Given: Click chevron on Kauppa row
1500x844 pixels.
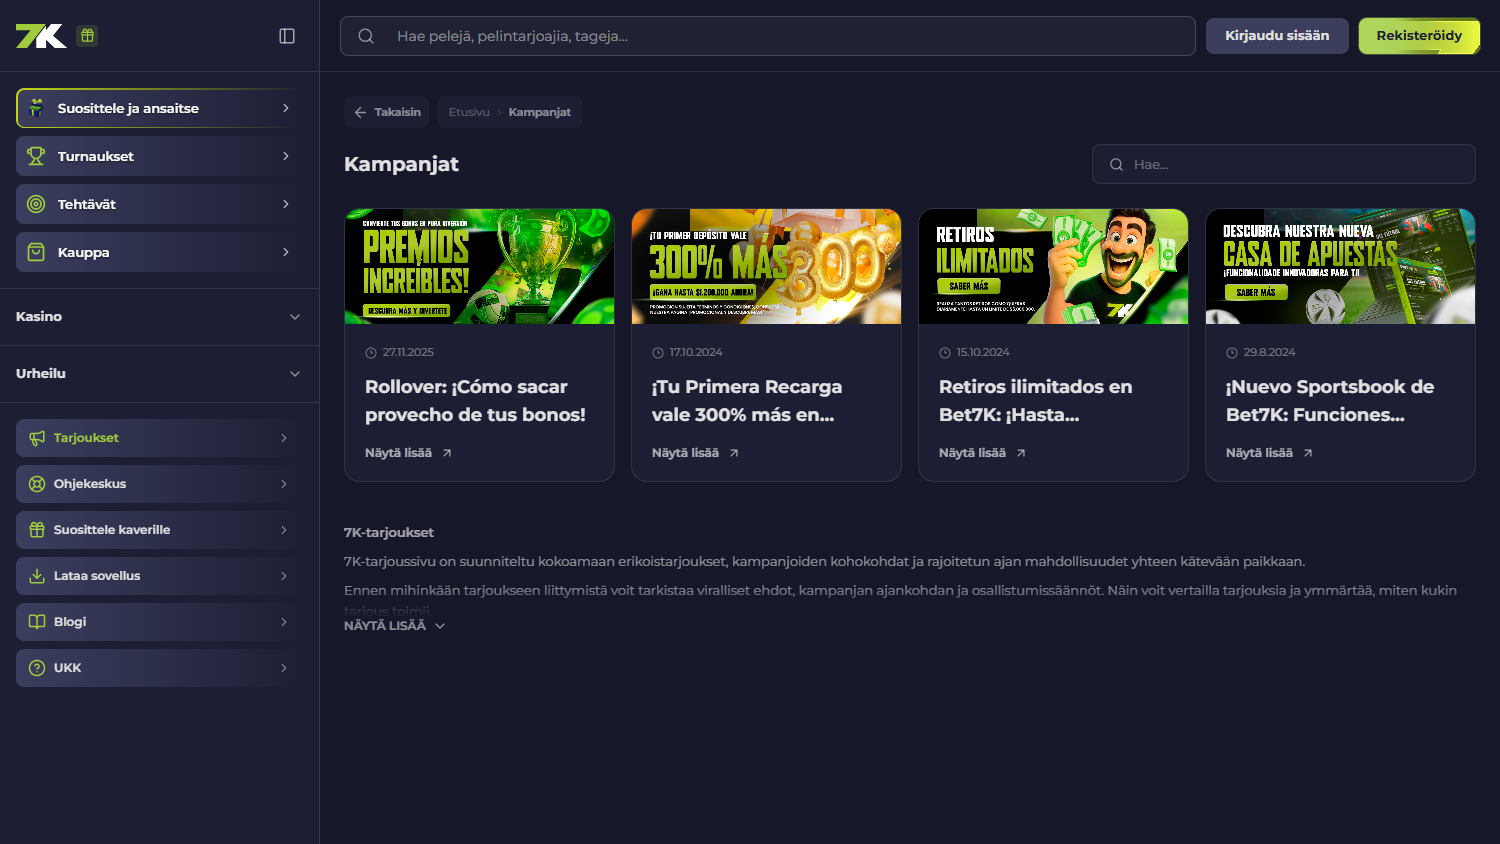Looking at the screenshot, I should (286, 252).
